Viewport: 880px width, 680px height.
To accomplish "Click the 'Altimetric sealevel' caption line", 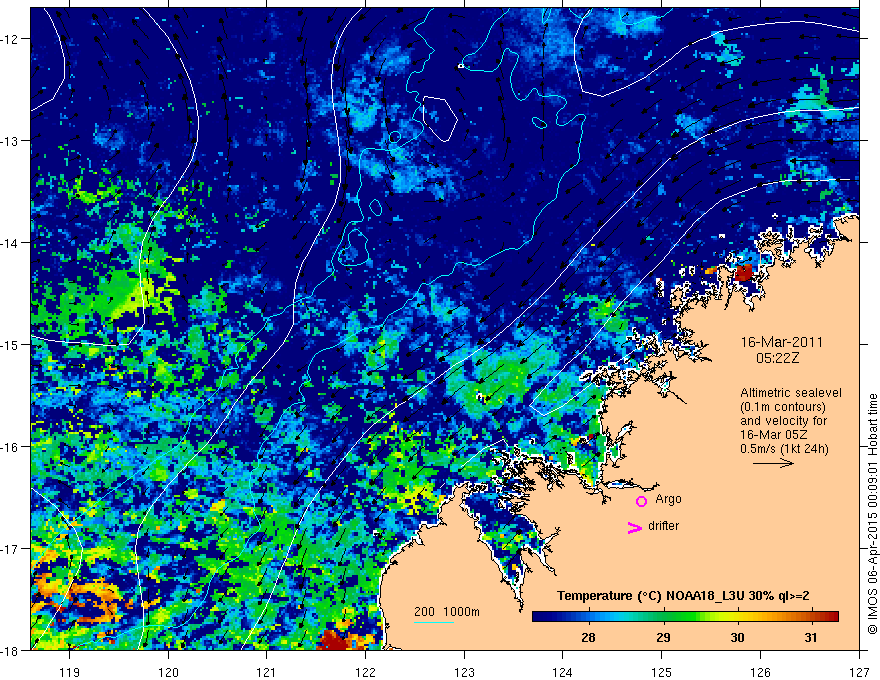I will [x=791, y=393].
